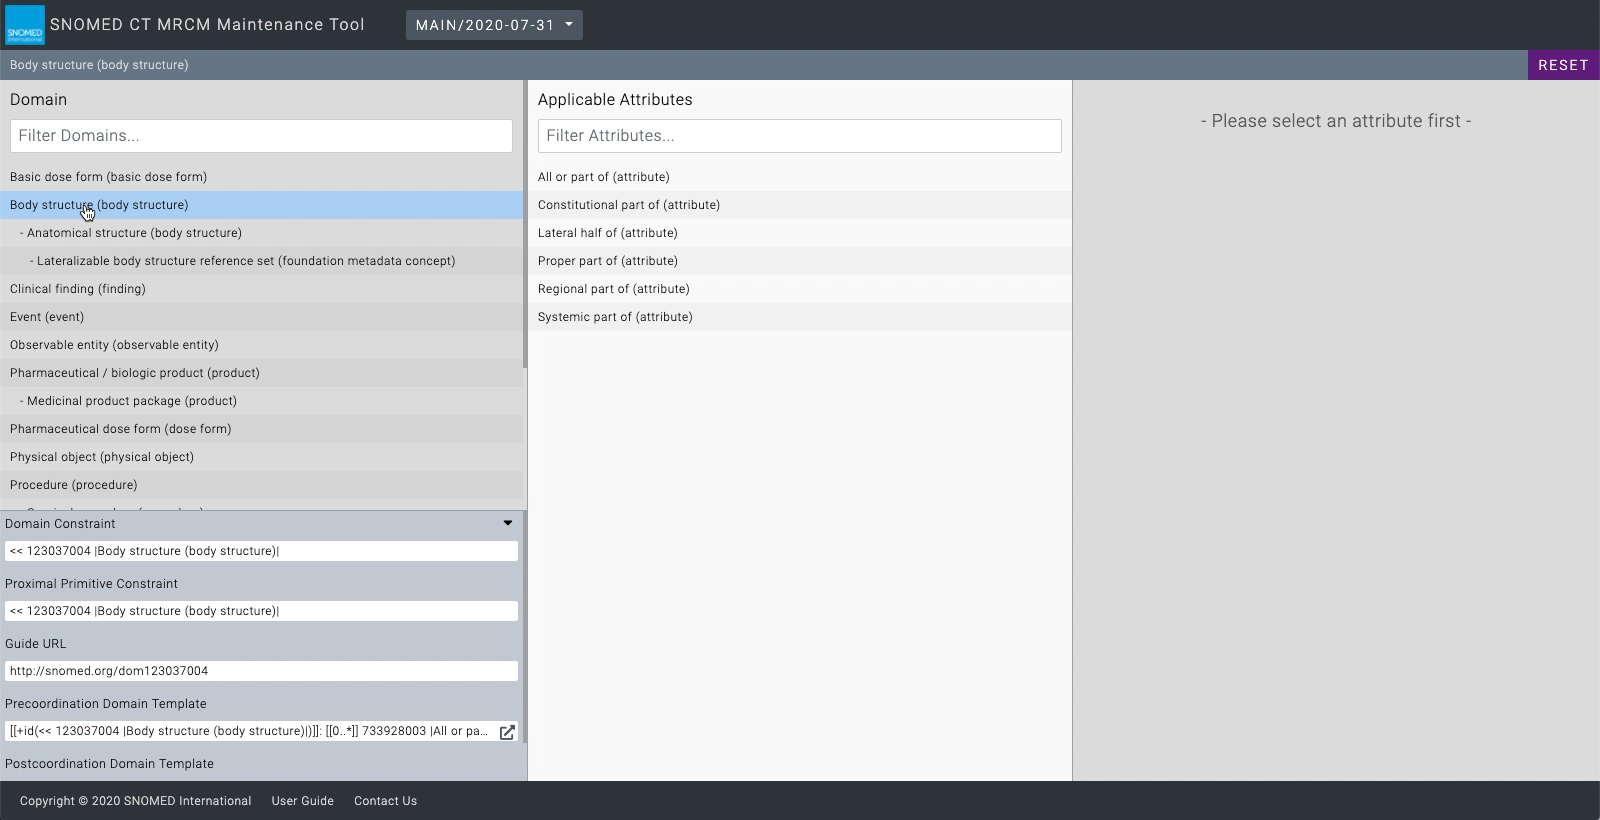The width and height of the screenshot is (1600, 820).
Task: Focus the Filter Domains input
Action: coord(261,136)
